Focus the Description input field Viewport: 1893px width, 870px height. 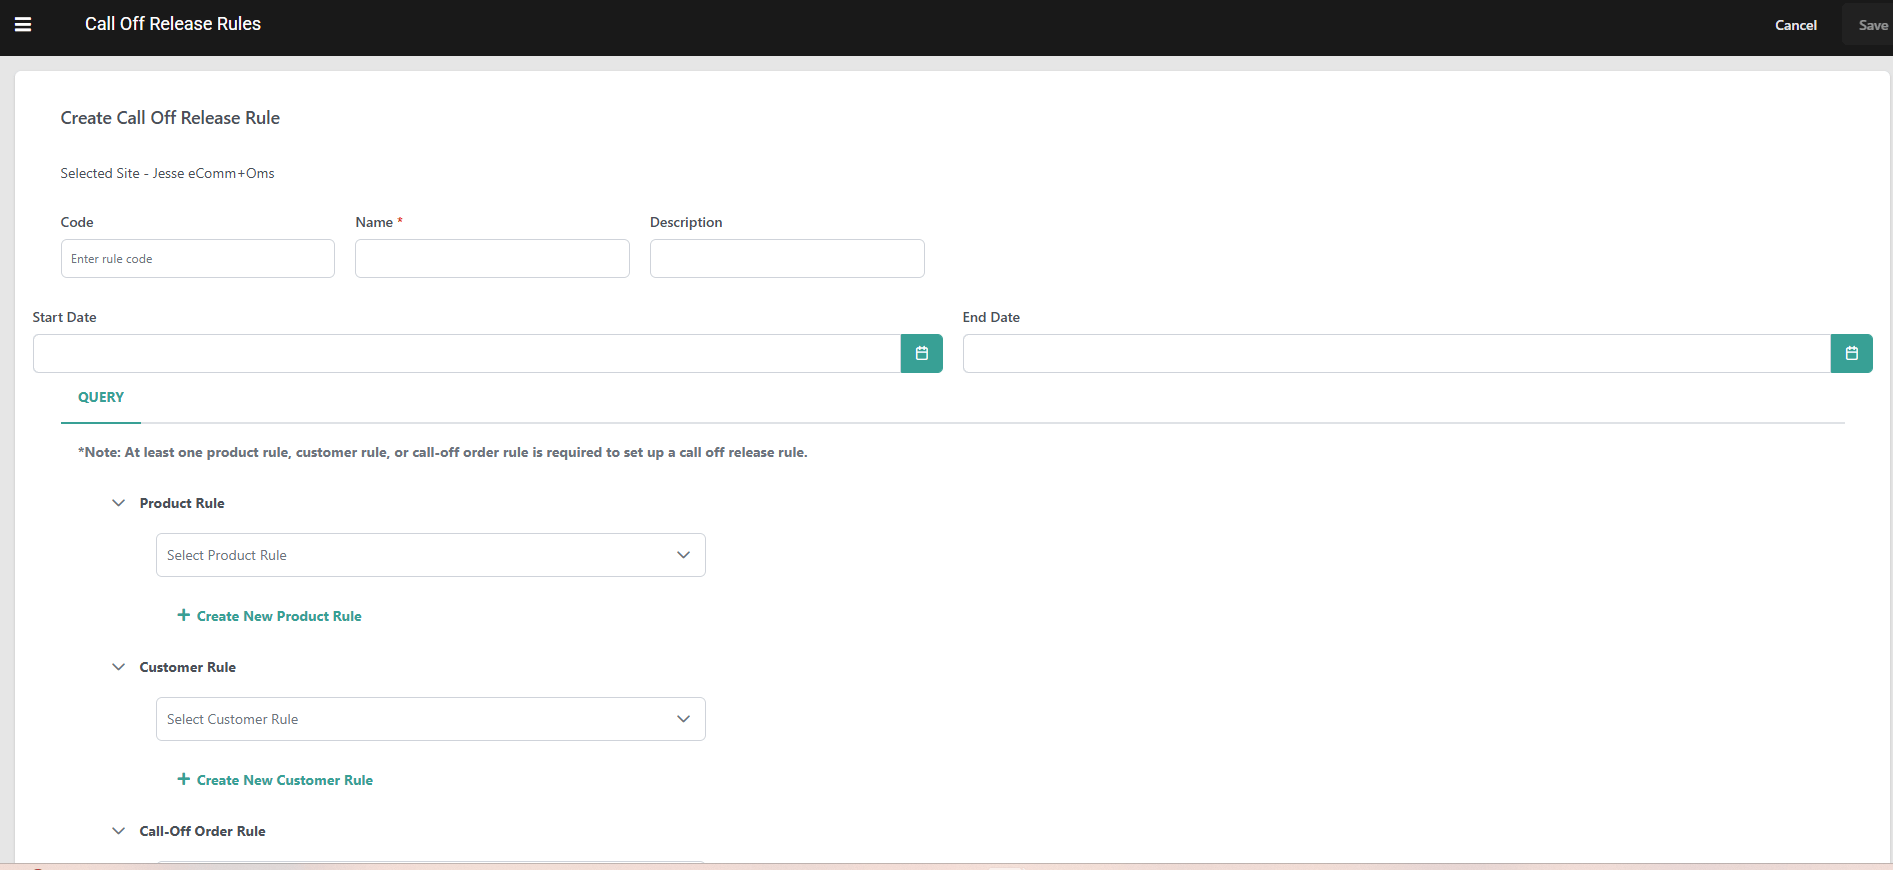coord(787,258)
